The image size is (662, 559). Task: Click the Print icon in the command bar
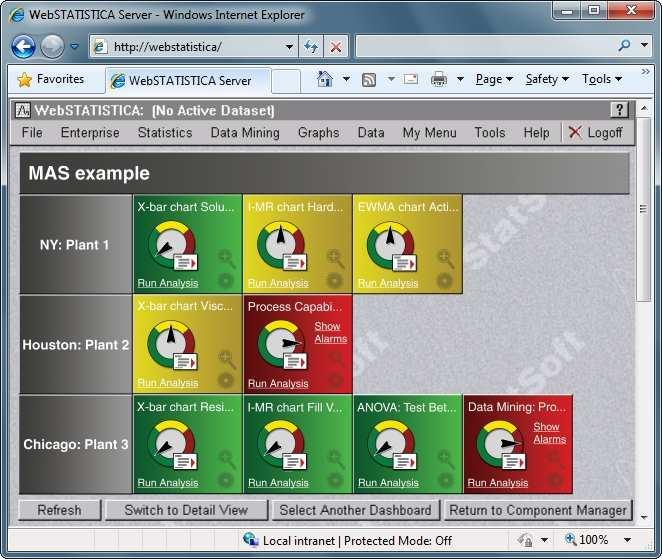(x=439, y=79)
